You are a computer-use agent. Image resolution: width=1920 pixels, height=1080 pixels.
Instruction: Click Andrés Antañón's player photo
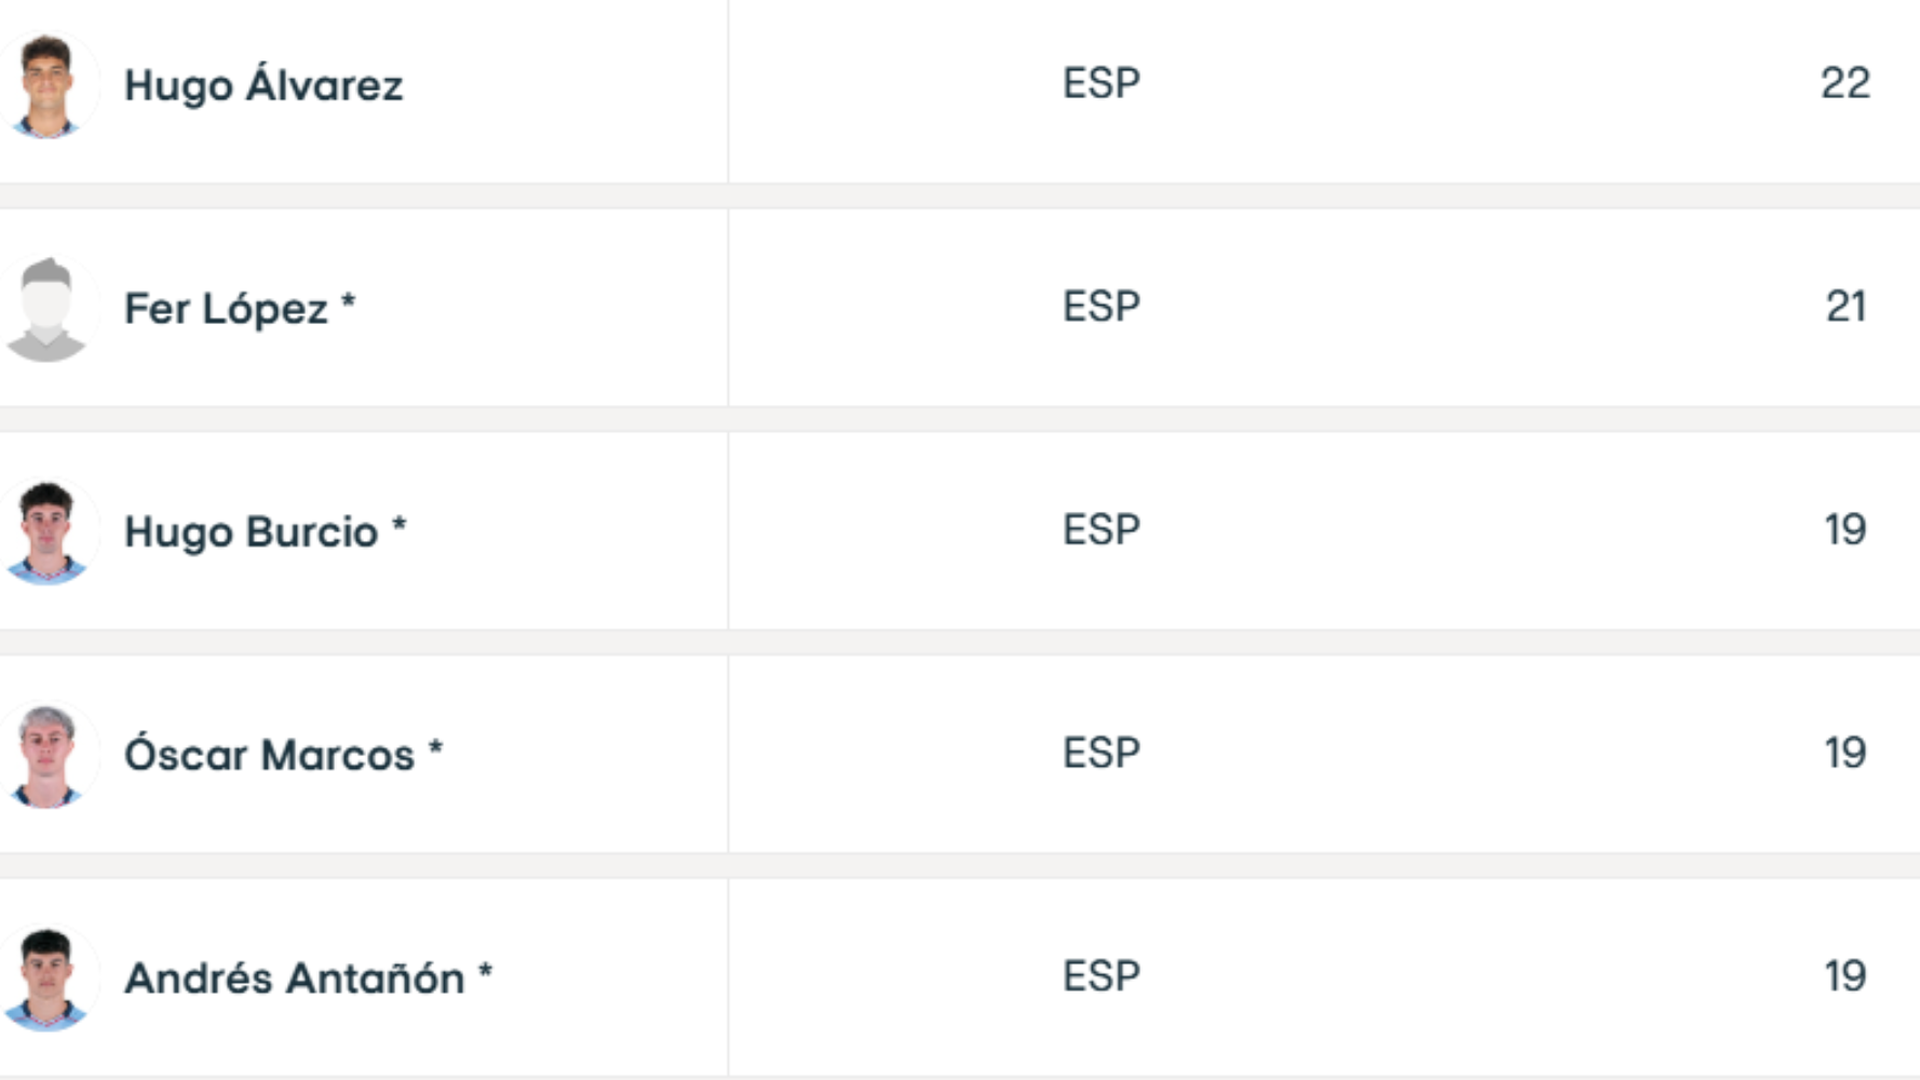pyautogui.click(x=47, y=978)
